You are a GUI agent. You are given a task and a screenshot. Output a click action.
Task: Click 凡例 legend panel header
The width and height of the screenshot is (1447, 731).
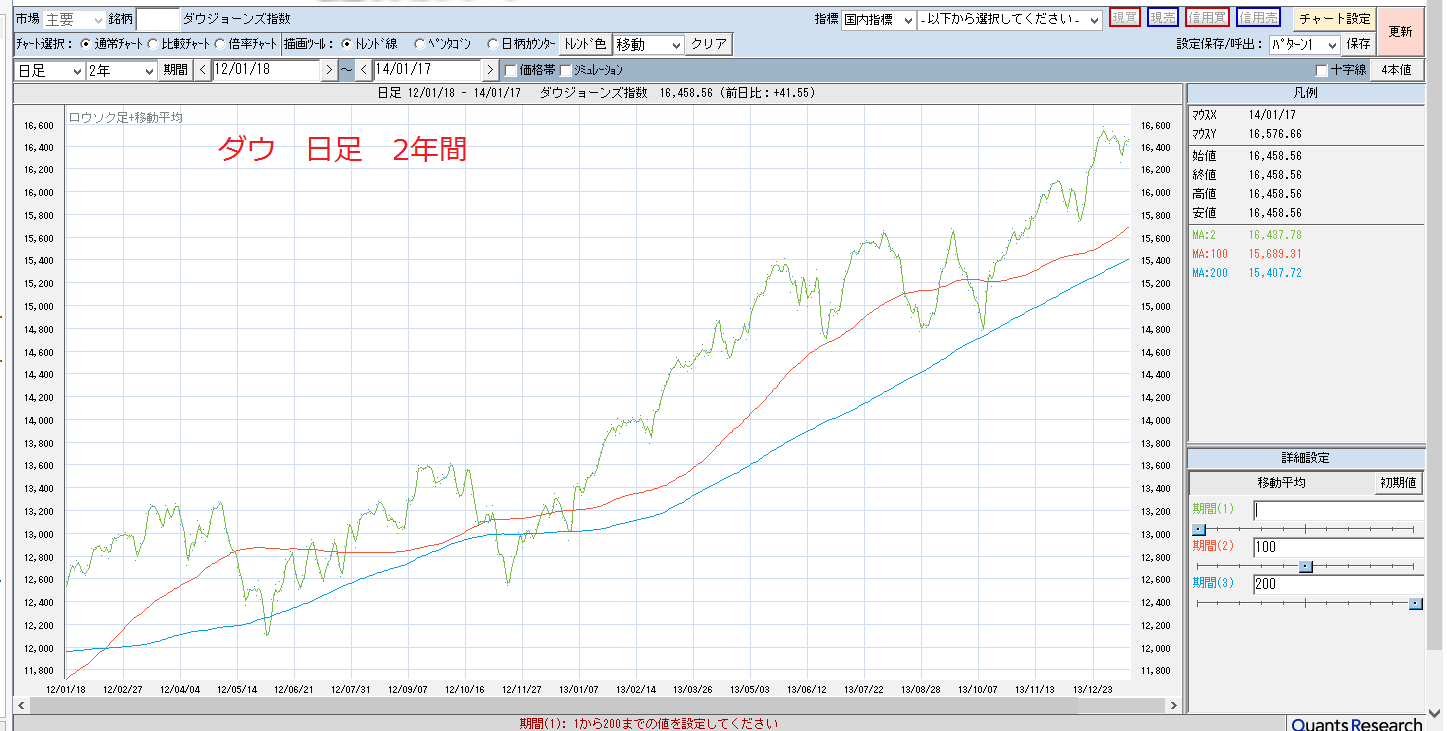(1306, 93)
